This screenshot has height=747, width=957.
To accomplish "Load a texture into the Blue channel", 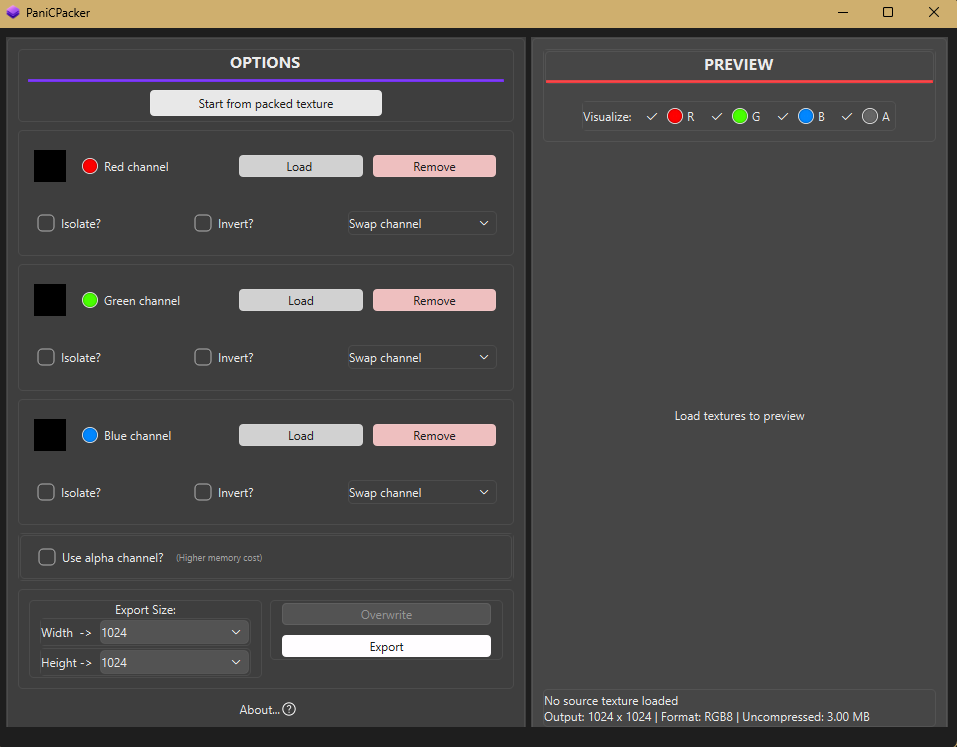I will [300, 435].
